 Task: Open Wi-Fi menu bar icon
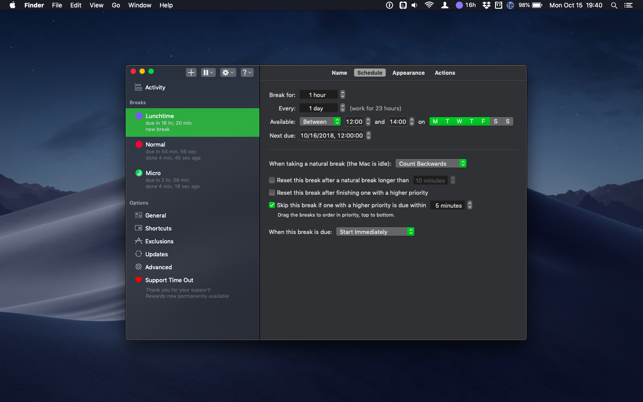(429, 5)
